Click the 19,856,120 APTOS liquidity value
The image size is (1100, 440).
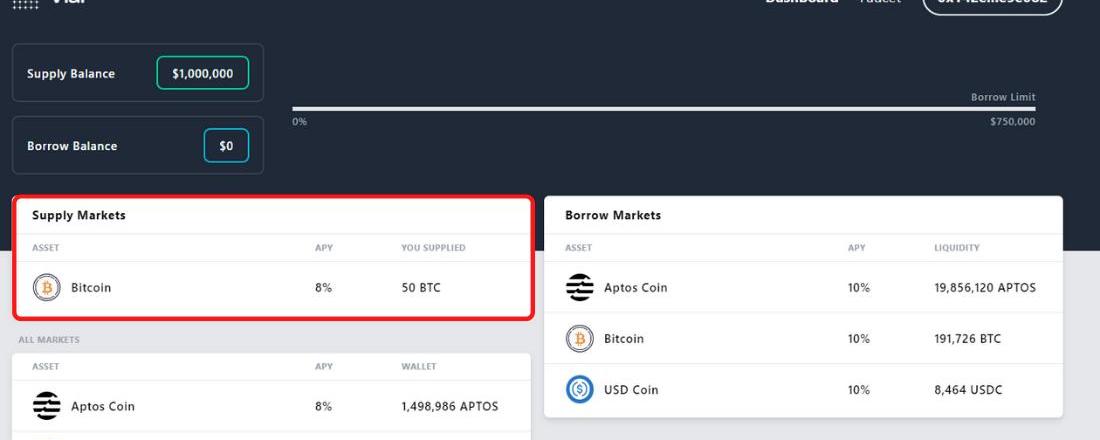[985, 288]
